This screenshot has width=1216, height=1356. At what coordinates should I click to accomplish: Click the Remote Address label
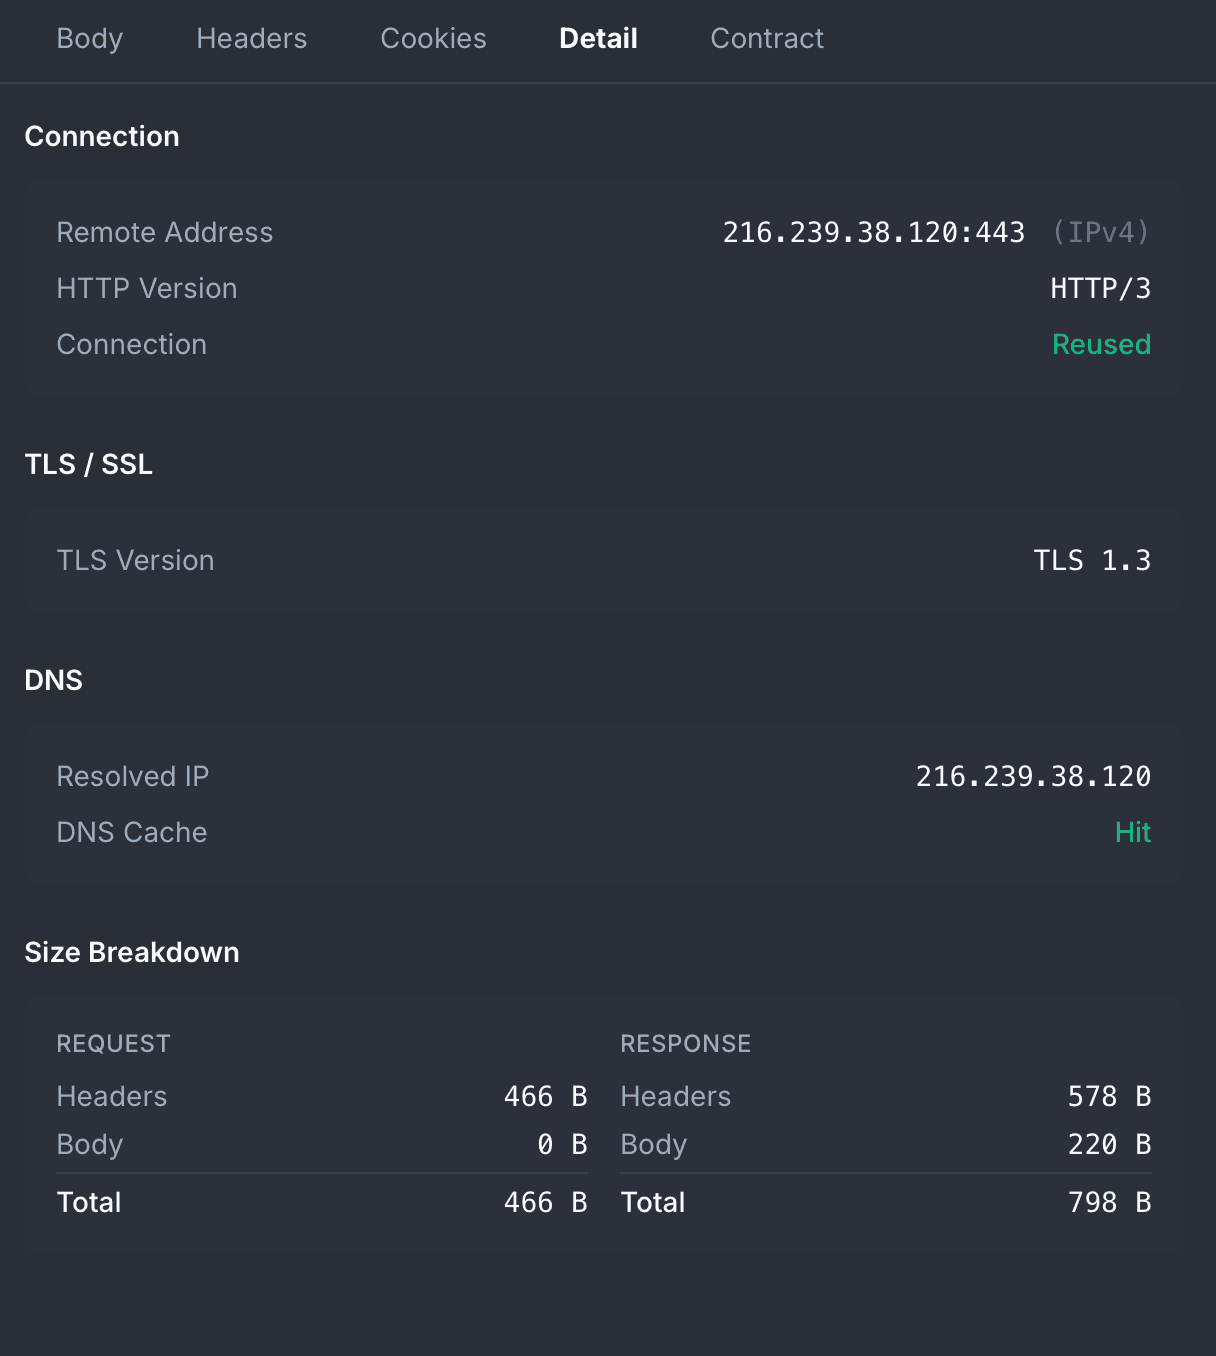tap(164, 232)
